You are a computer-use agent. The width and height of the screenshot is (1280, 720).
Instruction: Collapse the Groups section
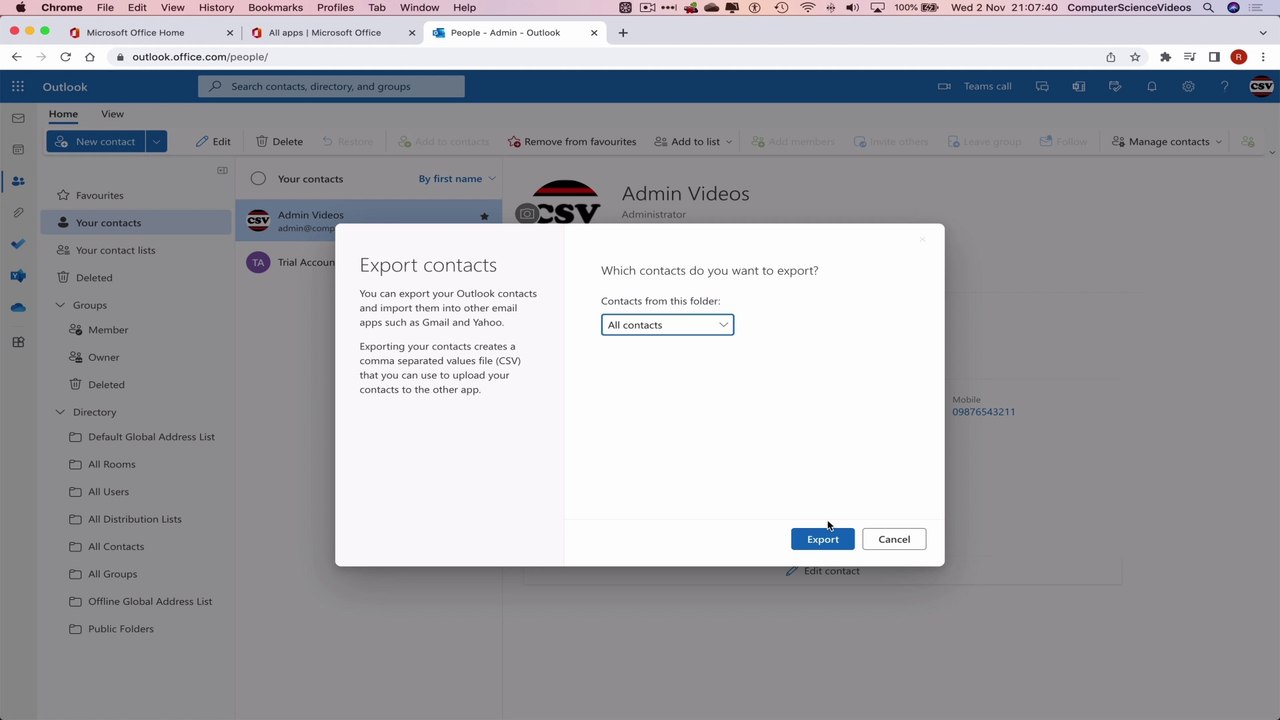[x=60, y=305]
